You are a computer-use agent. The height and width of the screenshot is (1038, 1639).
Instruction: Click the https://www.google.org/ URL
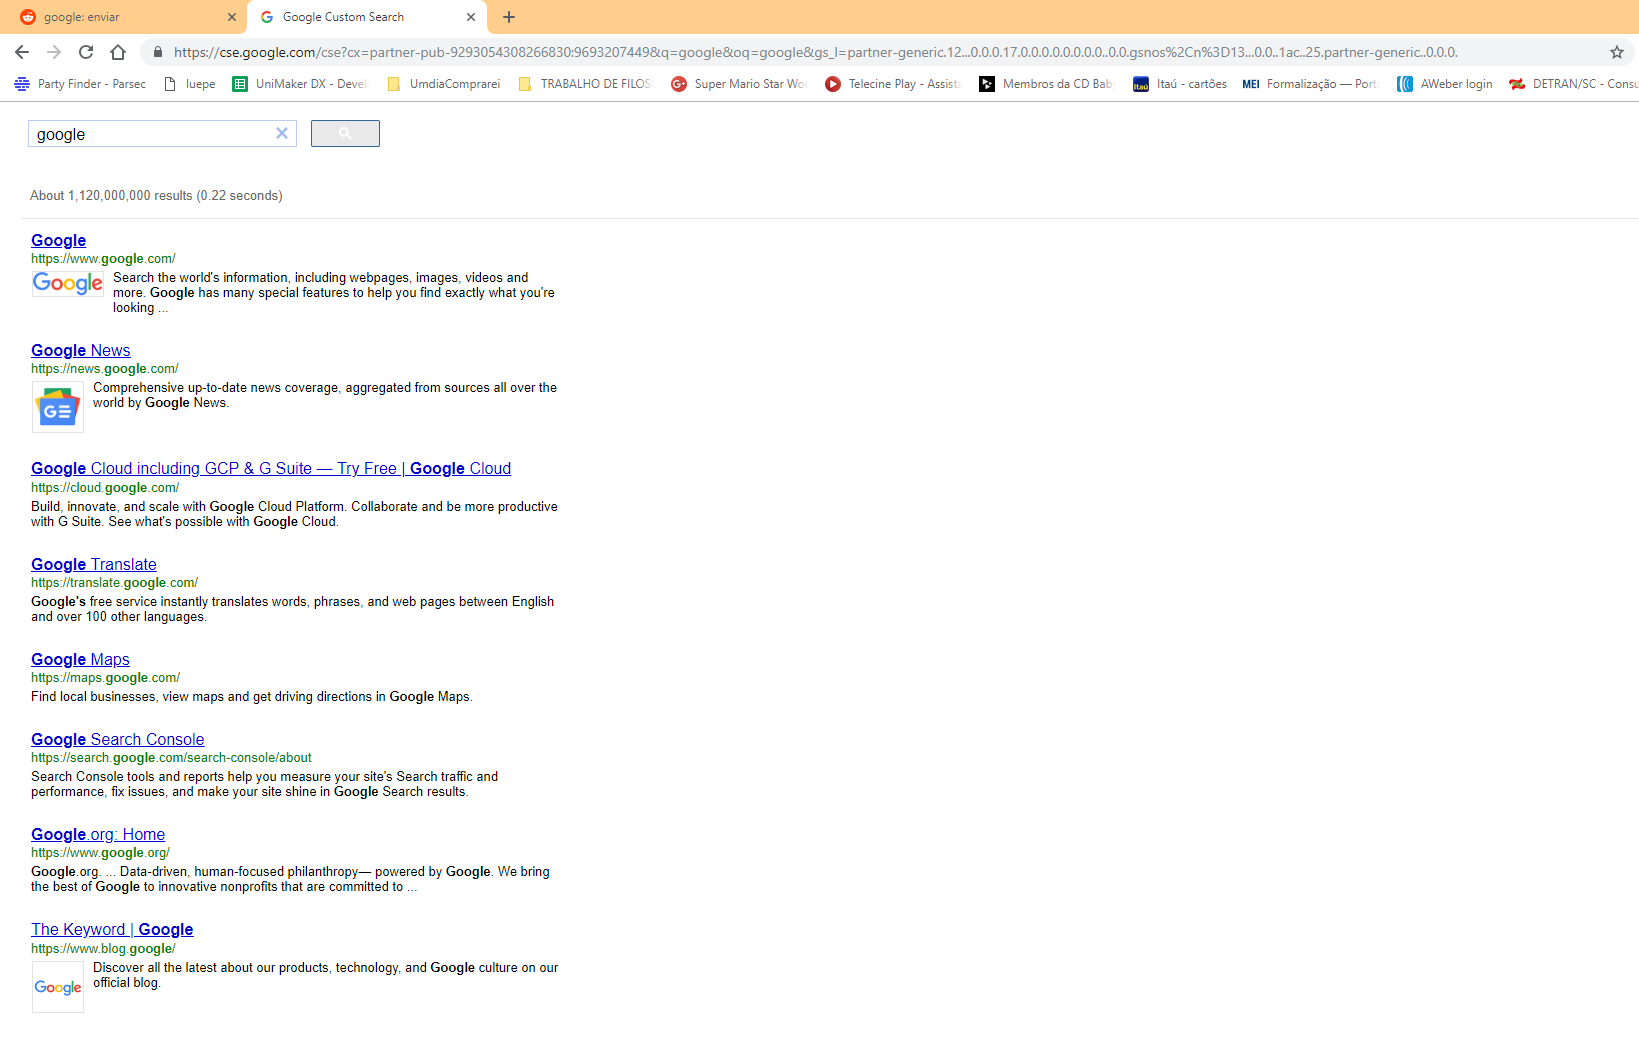point(101,853)
